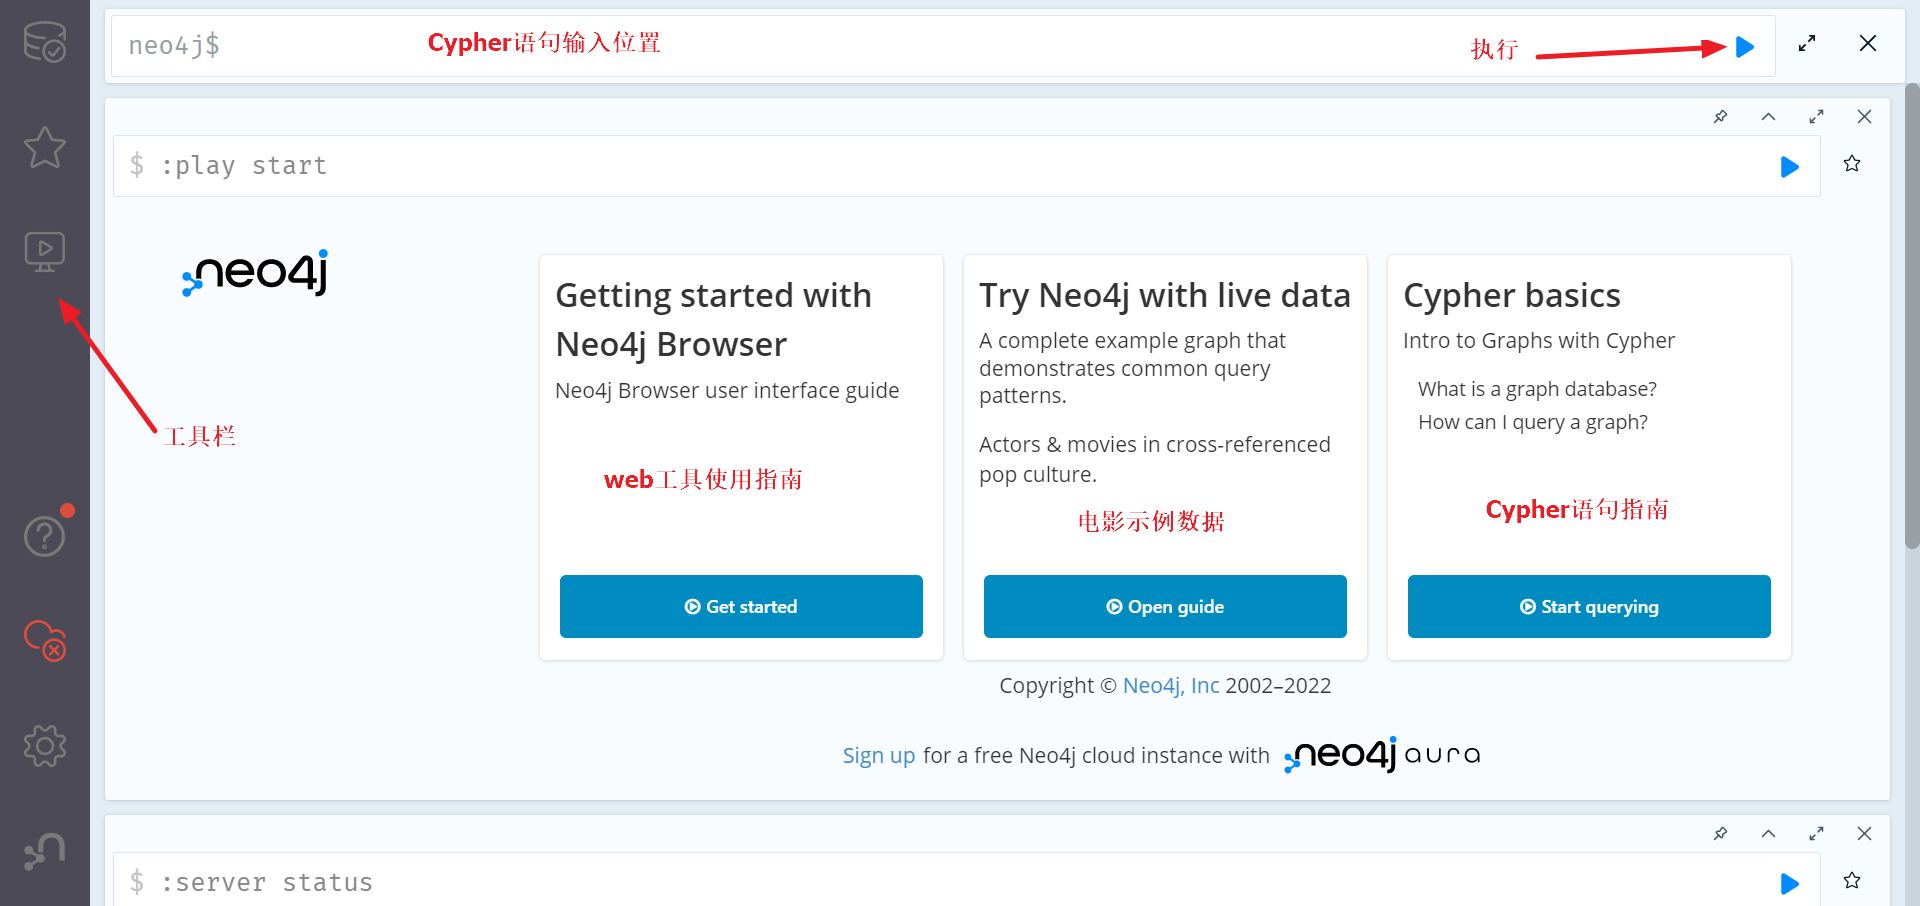The width and height of the screenshot is (1920, 906).
Task: Open the Help and learn sidebar icon
Action: [44, 536]
